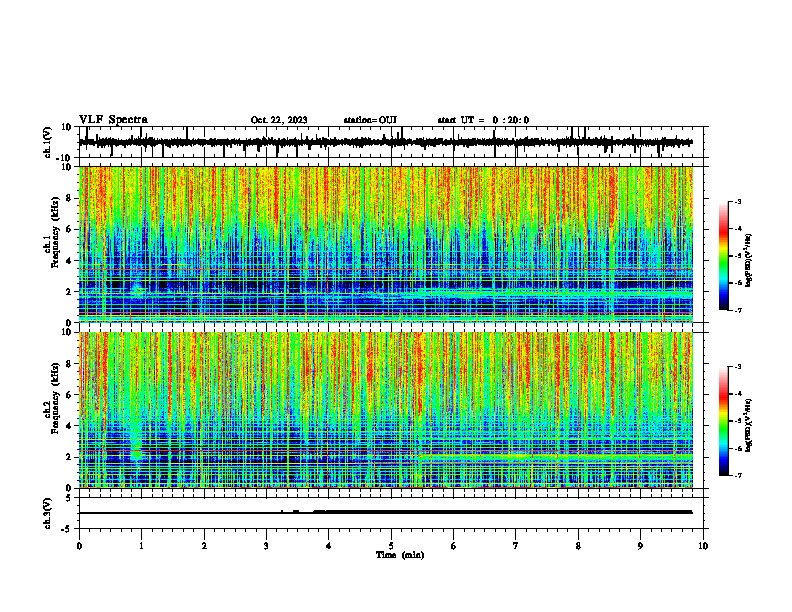Click the "6" kHz tick of ch.1
792x612 pixels.
click(x=69, y=229)
